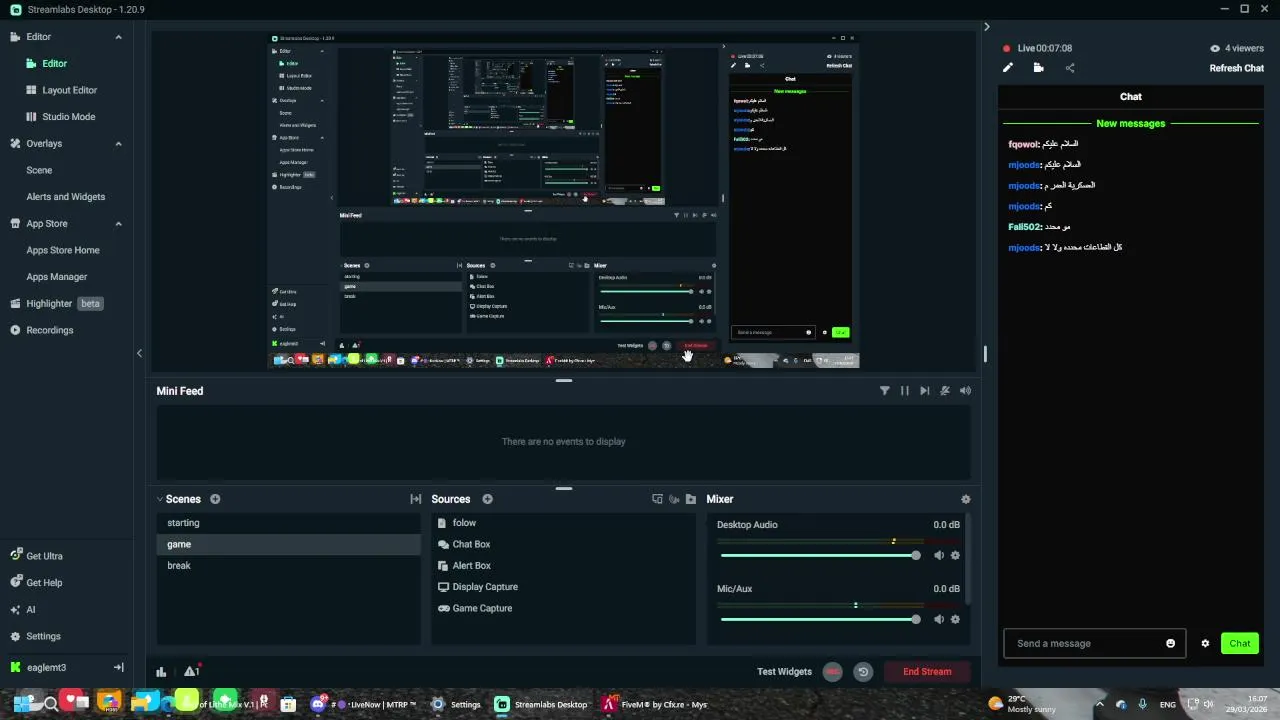Open Scene overlays page
This screenshot has height=720, width=1280.
39,170
